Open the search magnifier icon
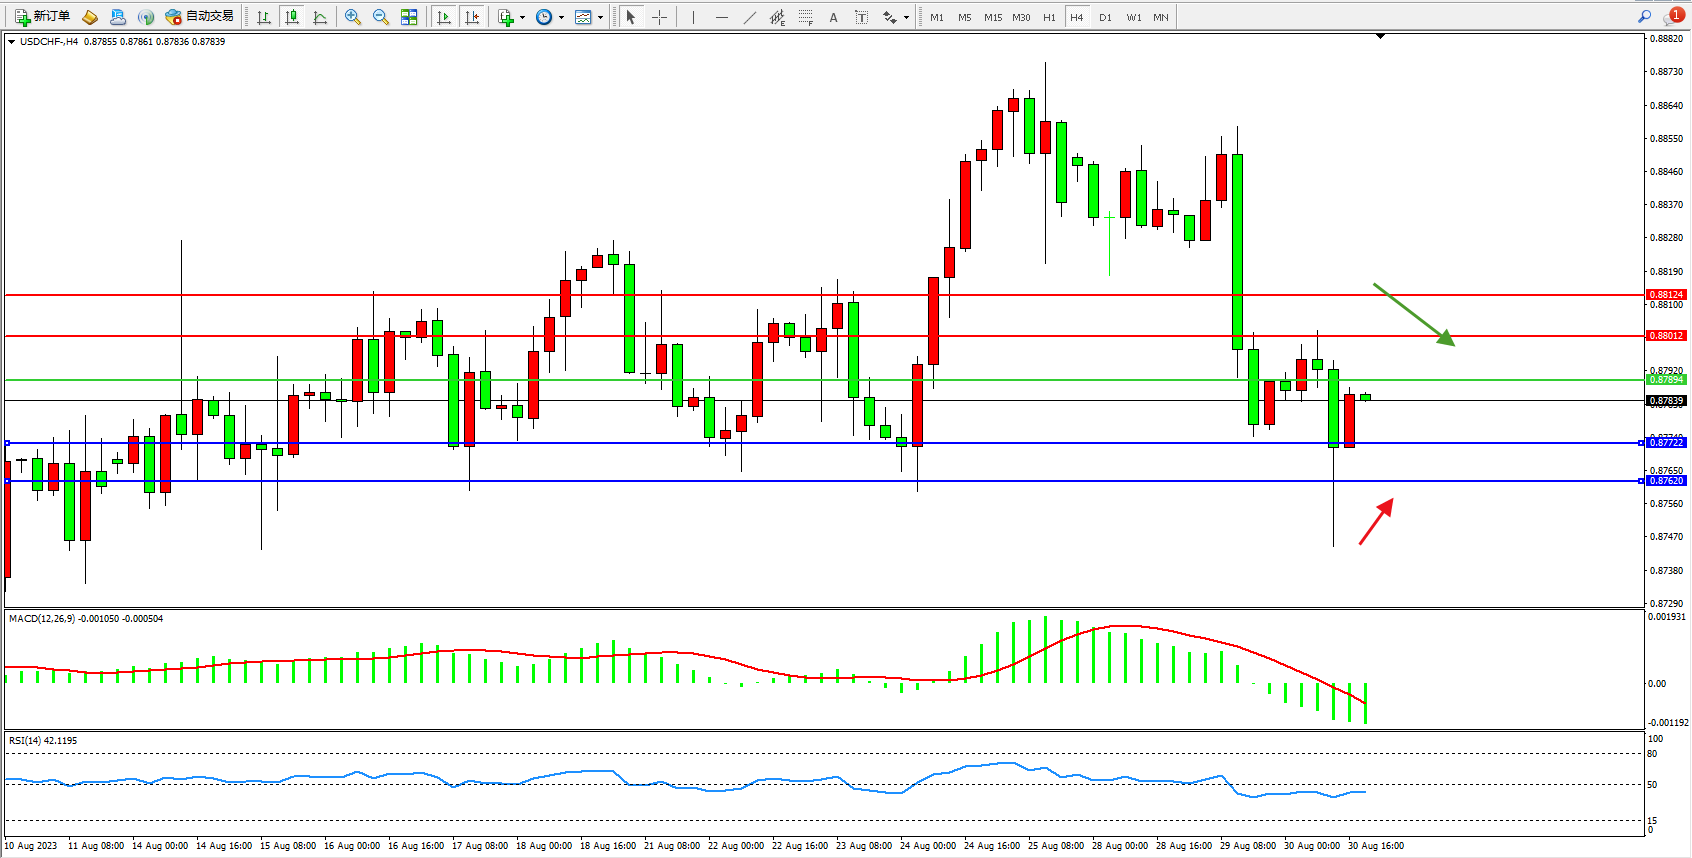Screen dimensions: 1692x858 [1644, 16]
